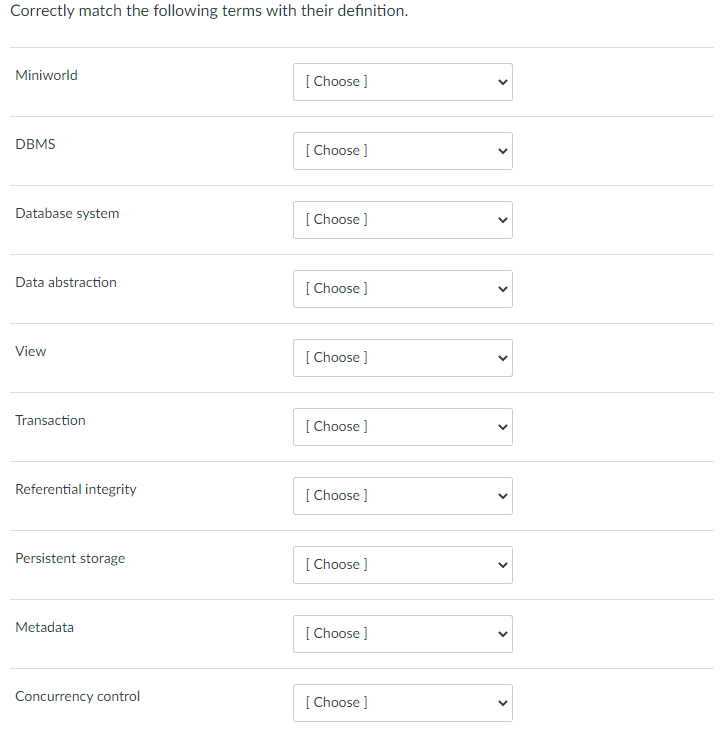
Task: Click the Data abstraction term label
Action: [x=66, y=282]
